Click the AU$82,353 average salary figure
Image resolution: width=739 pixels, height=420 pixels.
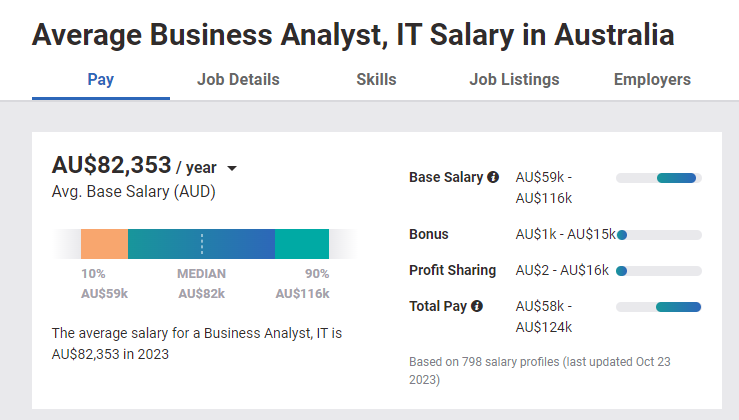pyautogui.click(x=111, y=165)
